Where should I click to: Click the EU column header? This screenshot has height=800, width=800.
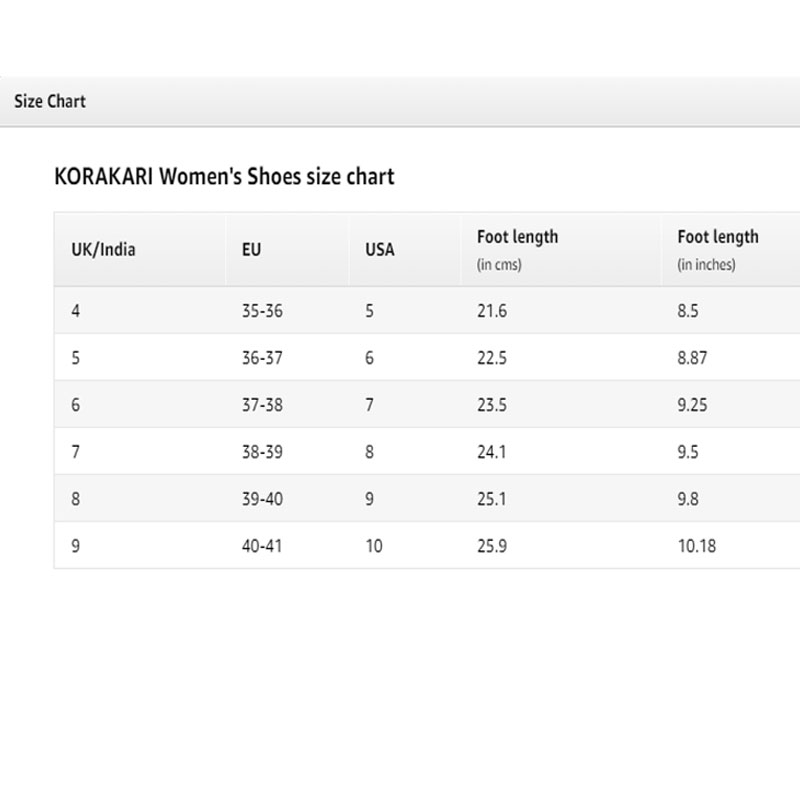coord(252,249)
